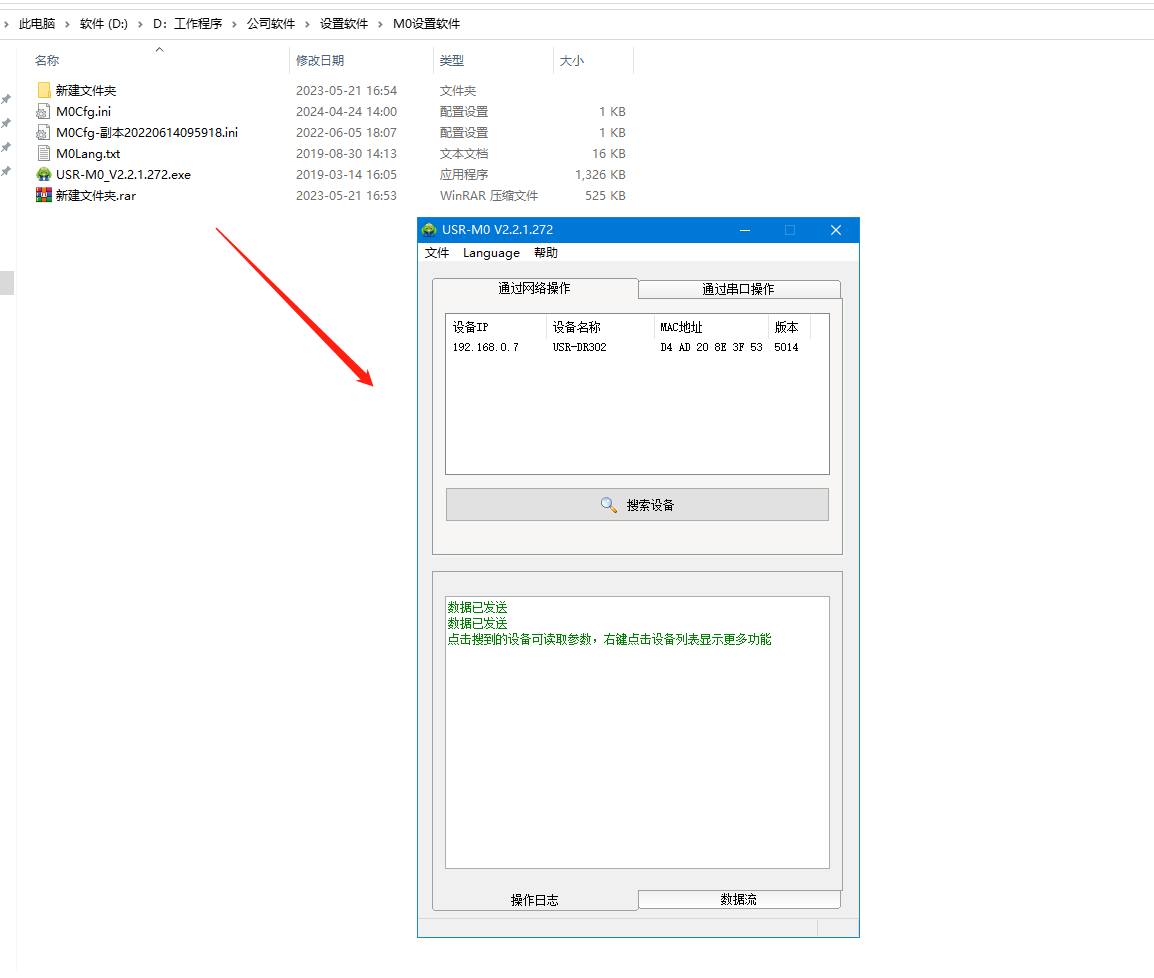Click the M0Cfg.ini file icon
The height and width of the screenshot is (978, 1154).
click(x=43, y=111)
